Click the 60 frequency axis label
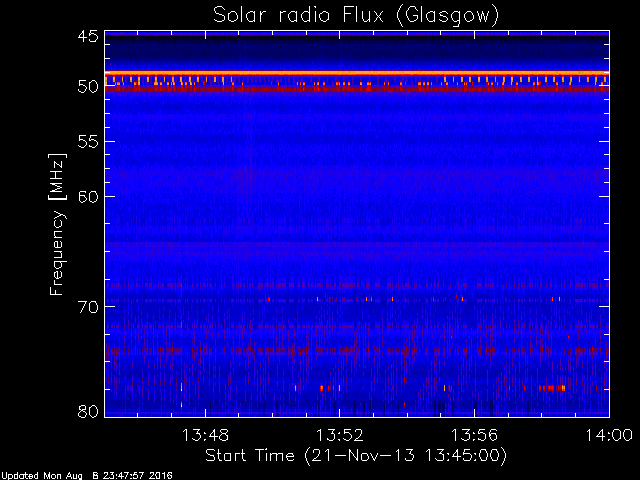The width and height of the screenshot is (640, 480). click(88, 196)
